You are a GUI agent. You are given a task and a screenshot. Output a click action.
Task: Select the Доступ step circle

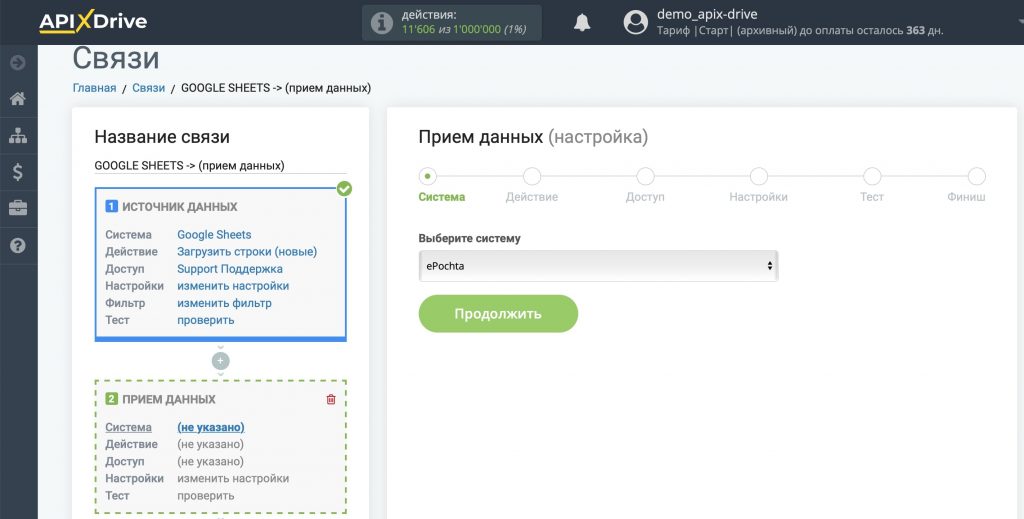pyautogui.click(x=645, y=176)
